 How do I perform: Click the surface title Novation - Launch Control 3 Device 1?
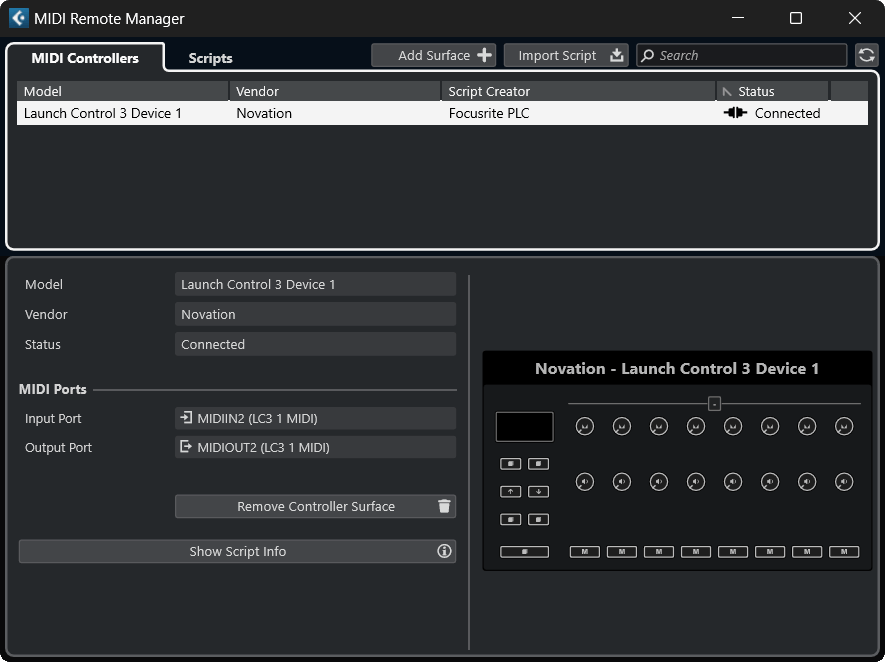click(x=677, y=369)
